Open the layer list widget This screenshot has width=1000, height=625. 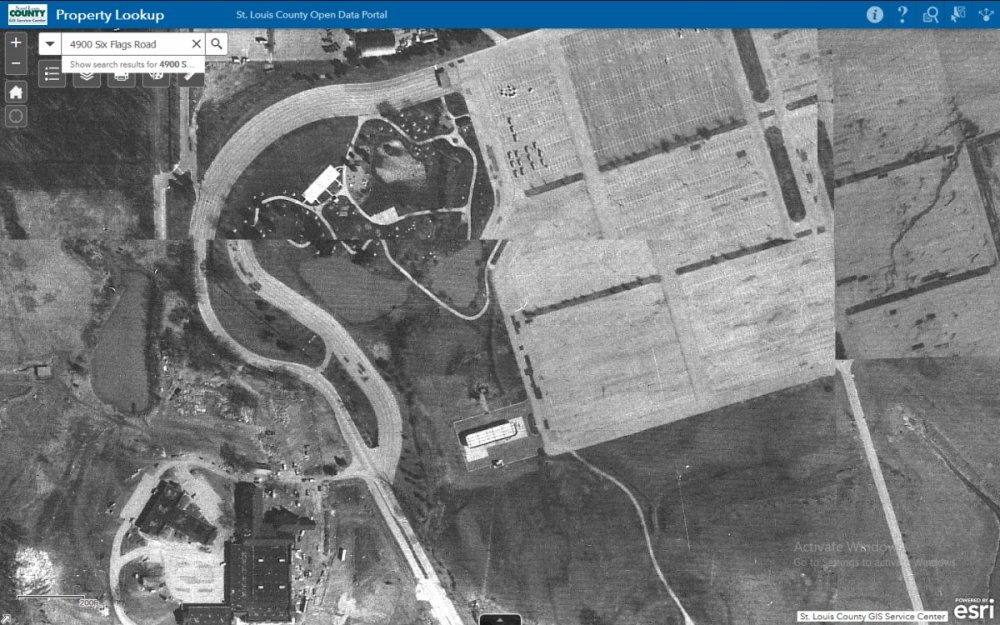tap(87, 76)
